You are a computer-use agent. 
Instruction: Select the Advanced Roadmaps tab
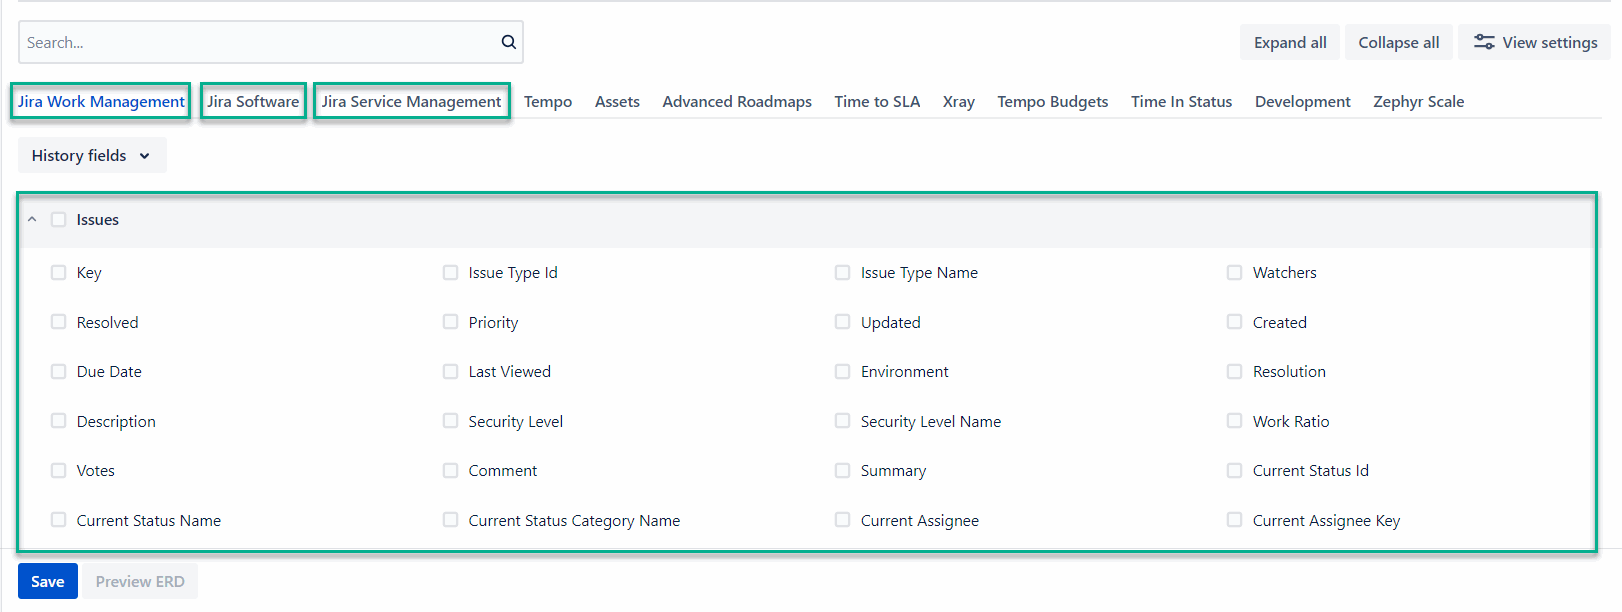737,102
